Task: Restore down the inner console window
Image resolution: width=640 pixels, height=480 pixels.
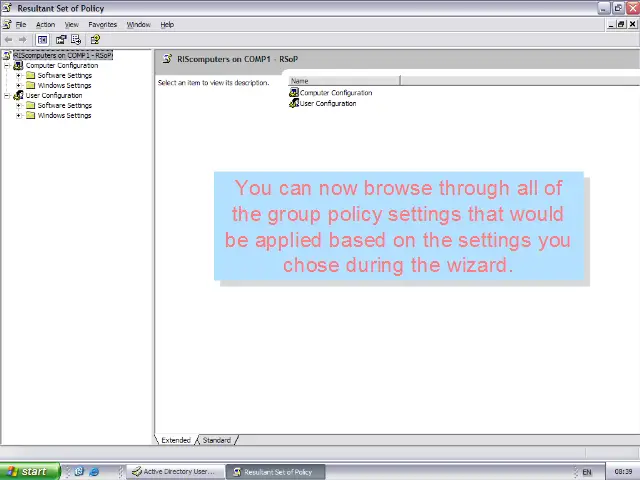Action: pyautogui.click(x=621, y=24)
